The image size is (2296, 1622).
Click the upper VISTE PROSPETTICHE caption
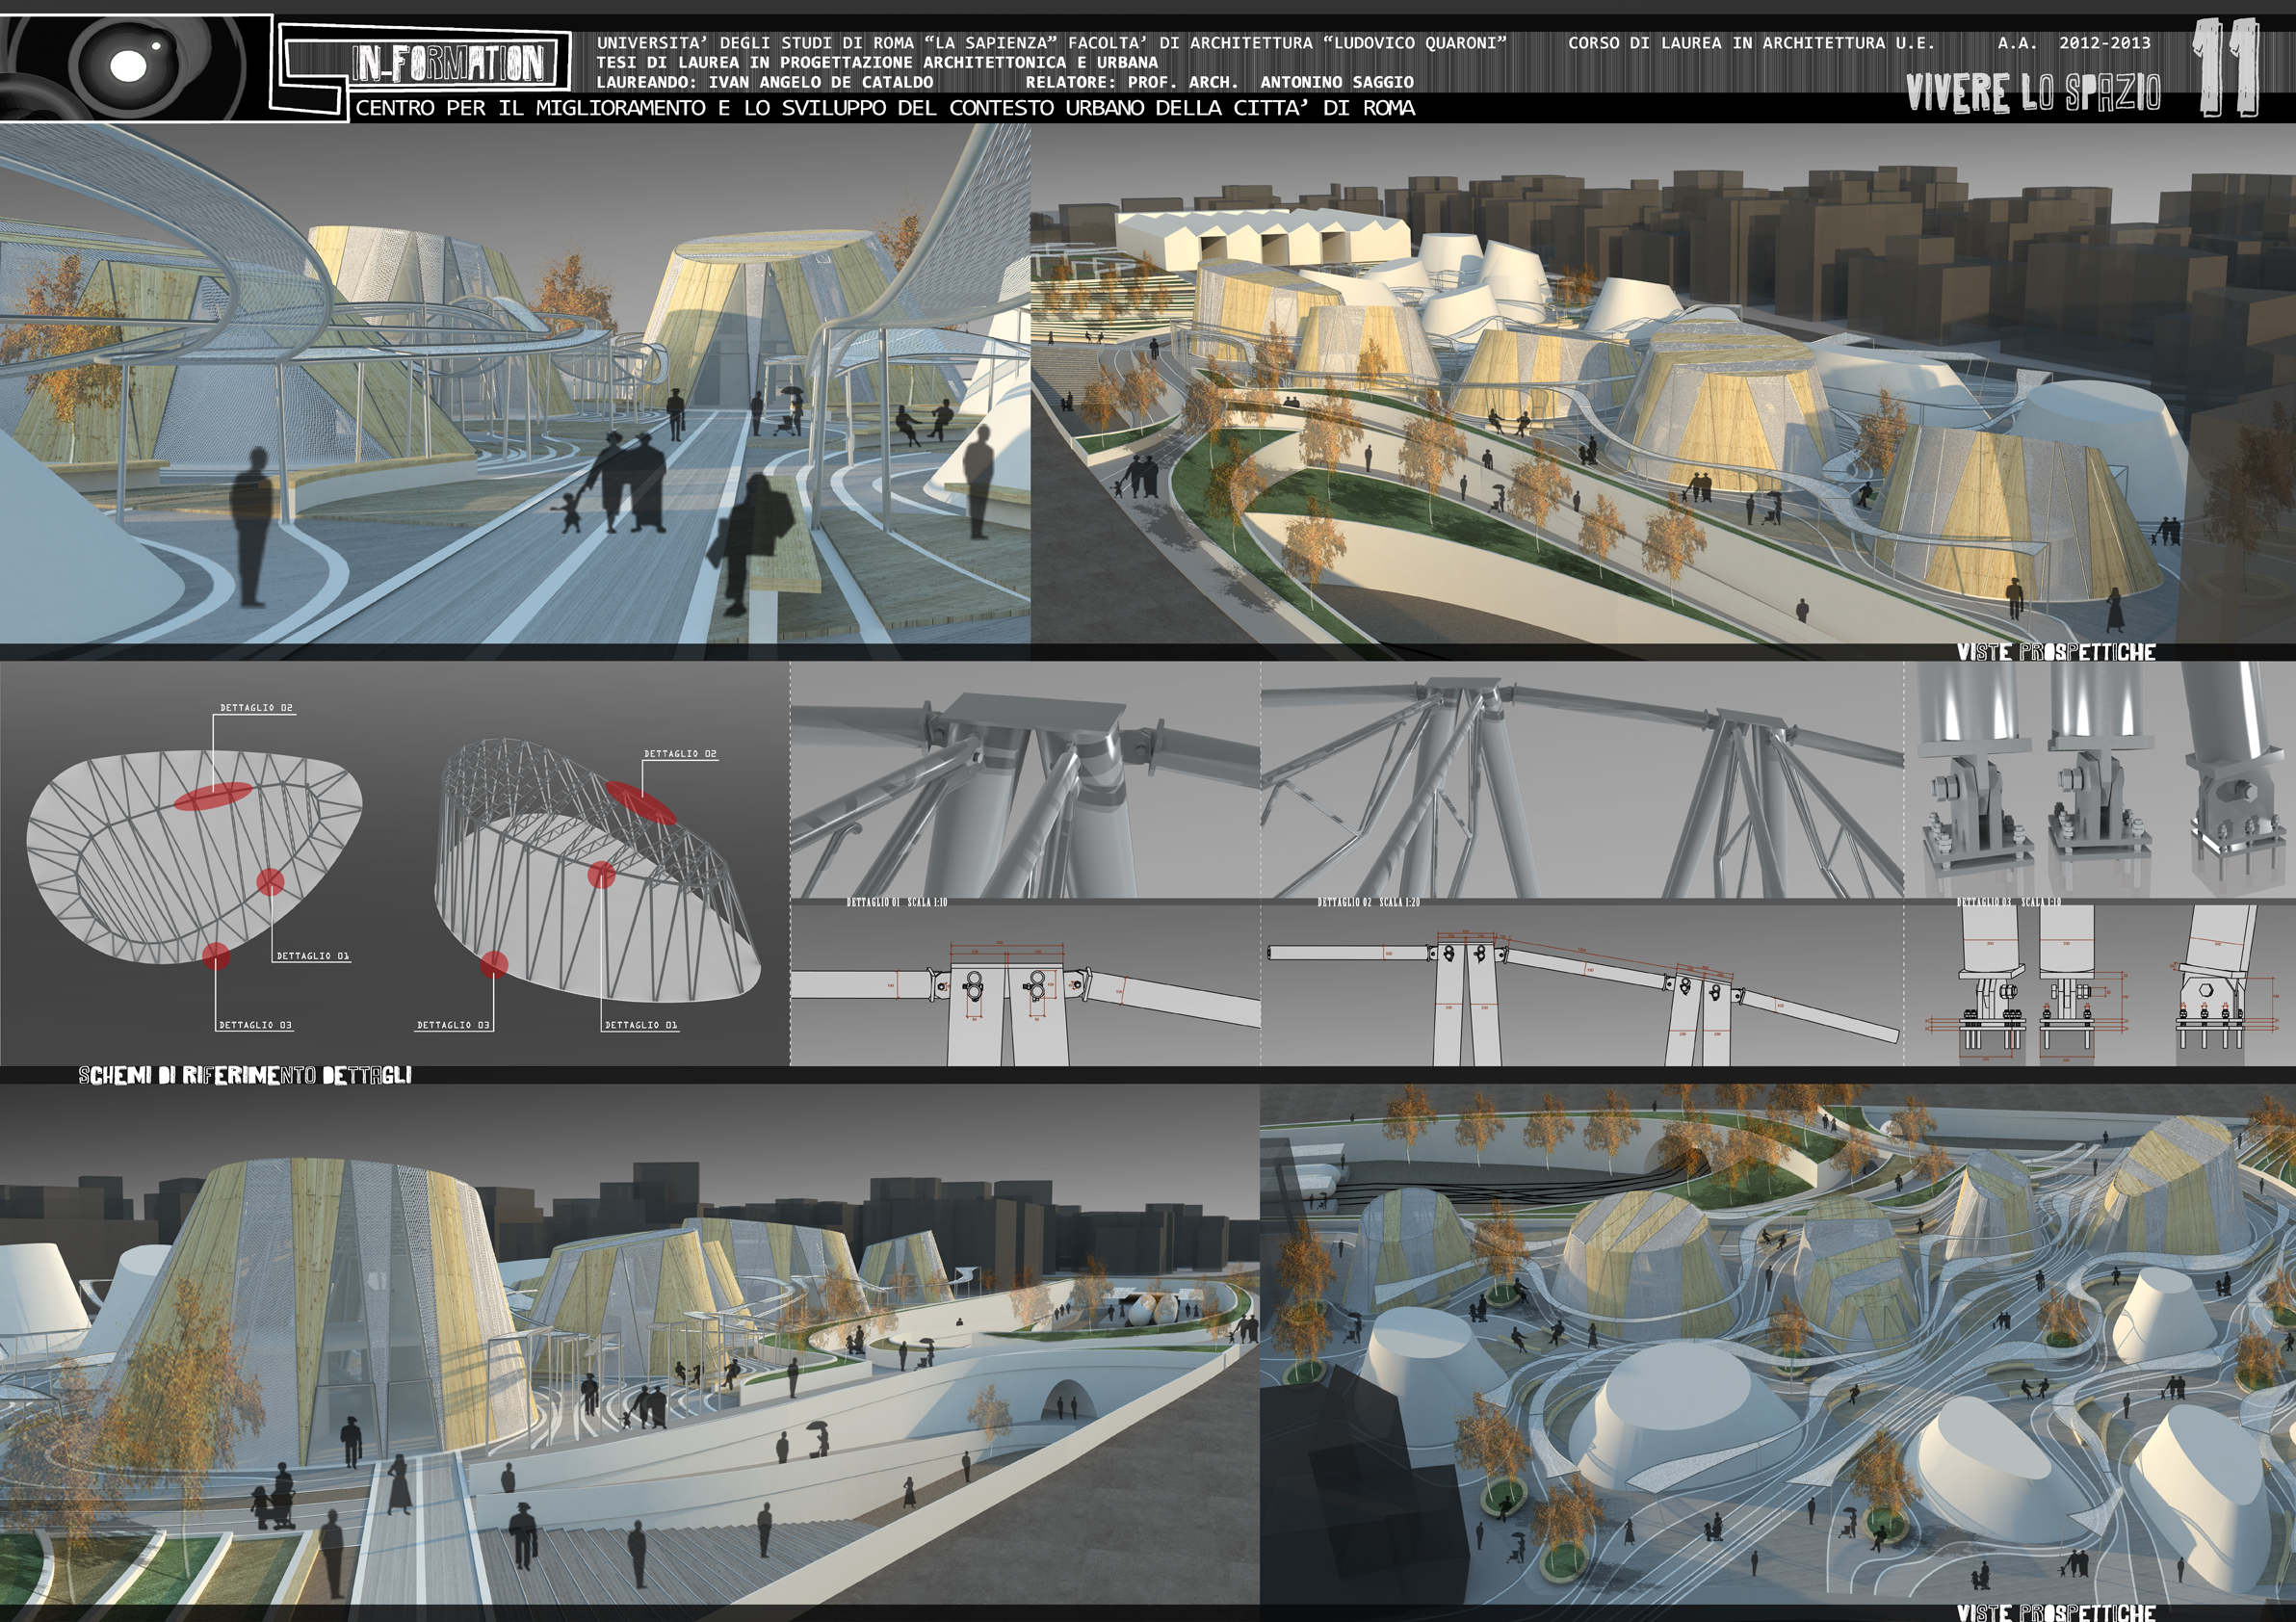pos(2056,652)
